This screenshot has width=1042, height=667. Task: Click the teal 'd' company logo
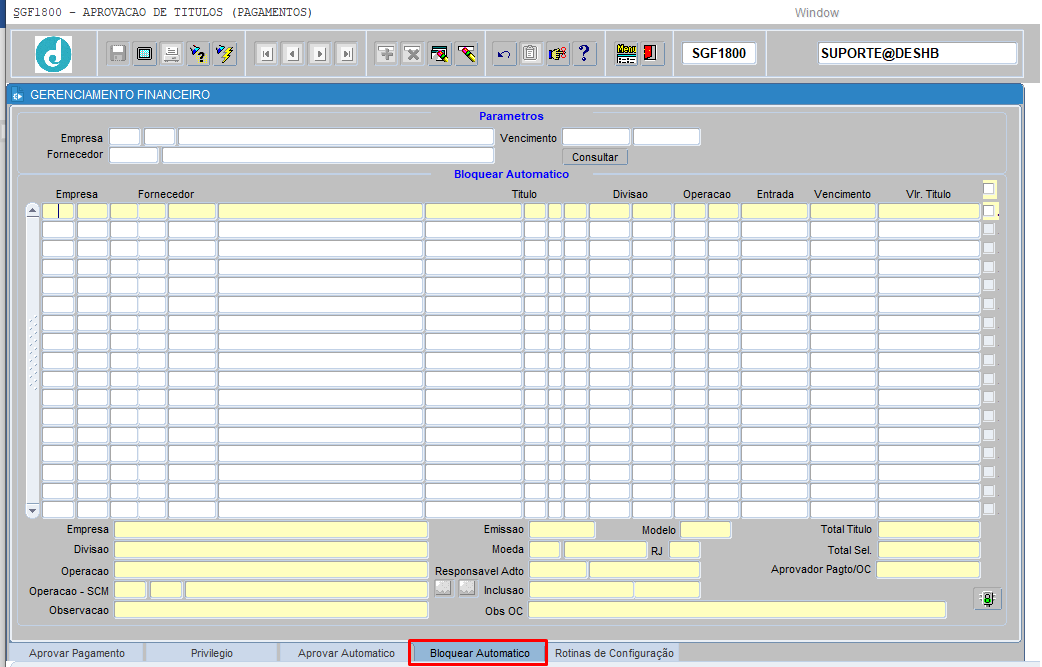[53, 54]
